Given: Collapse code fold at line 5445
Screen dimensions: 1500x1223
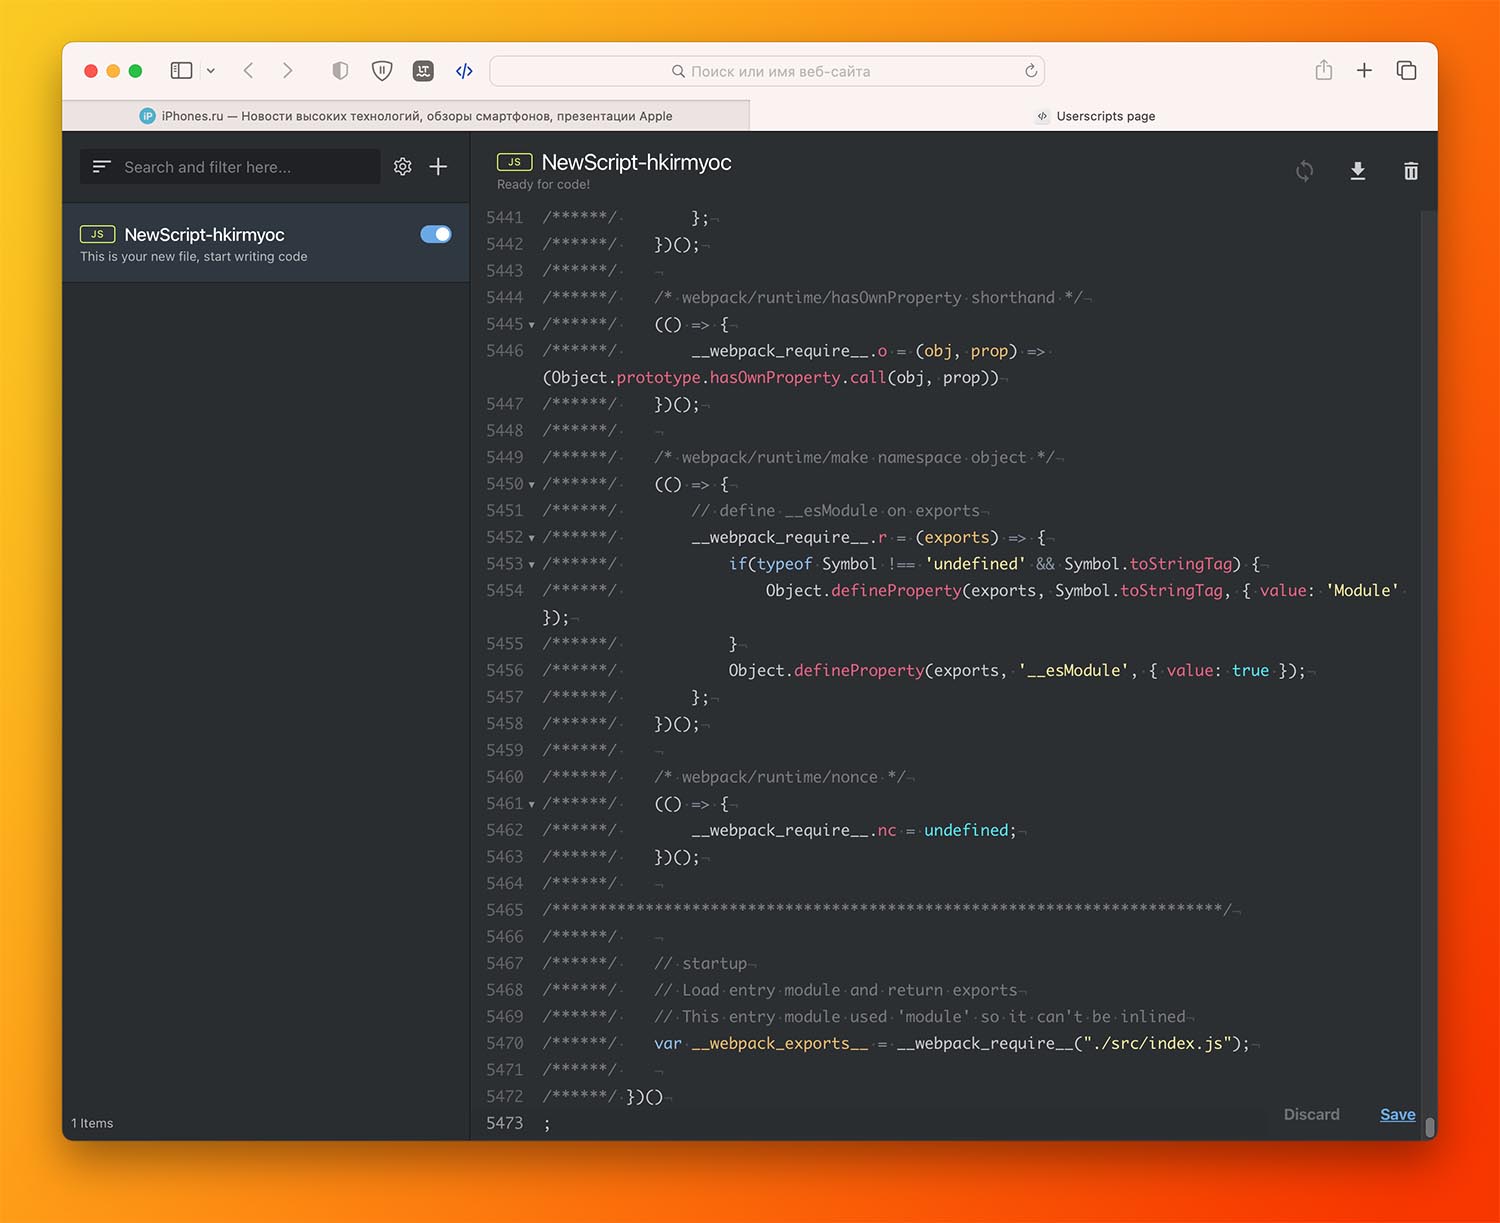Looking at the screenshot, I should [x=531, y=325].
